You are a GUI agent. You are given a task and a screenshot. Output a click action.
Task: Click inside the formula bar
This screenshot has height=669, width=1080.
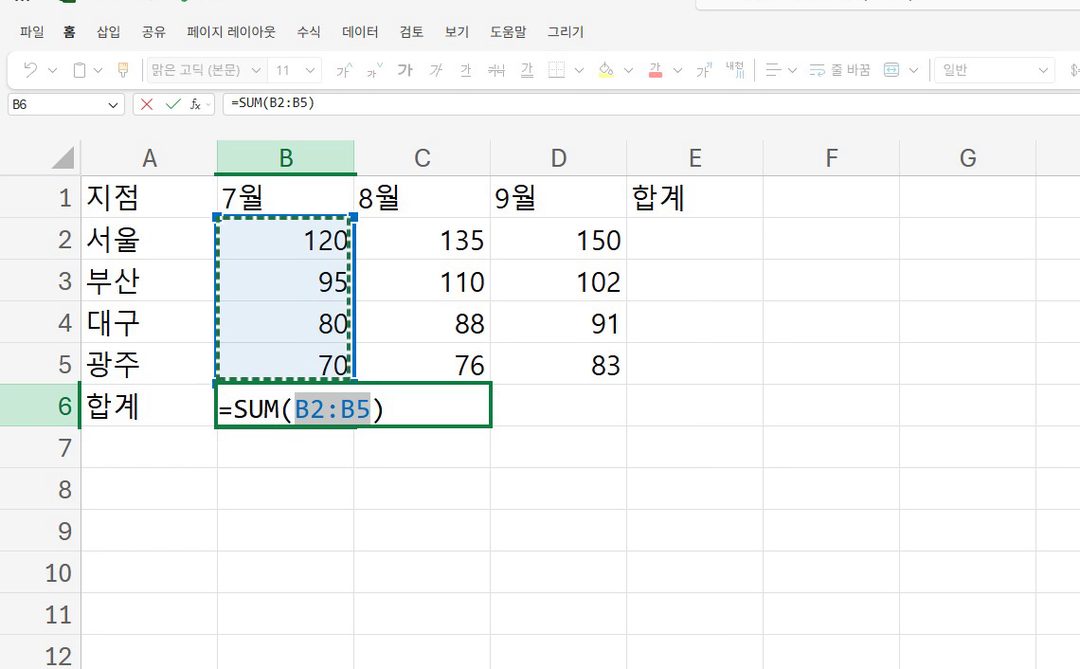tap(651, 104)
